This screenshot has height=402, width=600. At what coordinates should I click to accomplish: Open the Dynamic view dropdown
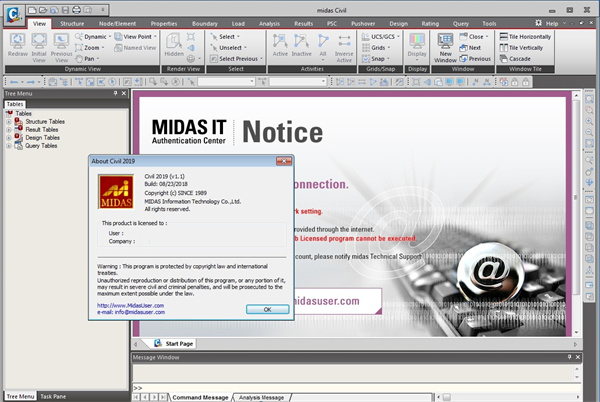coord(110,37)
